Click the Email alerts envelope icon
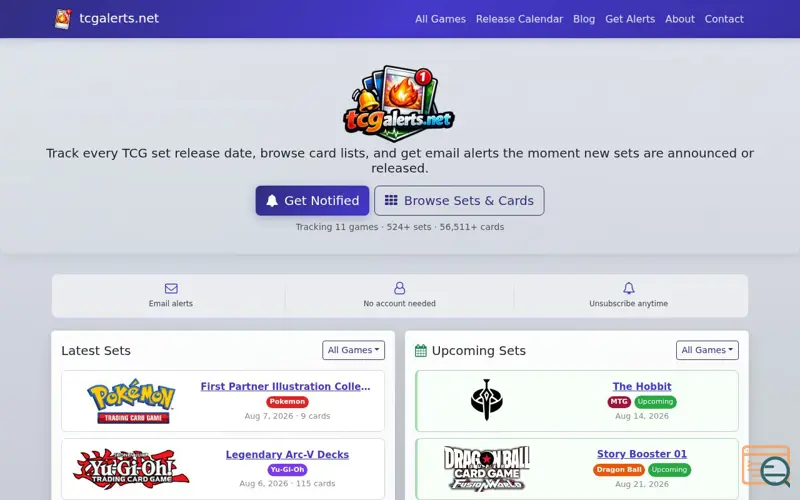 coord(171,288)
